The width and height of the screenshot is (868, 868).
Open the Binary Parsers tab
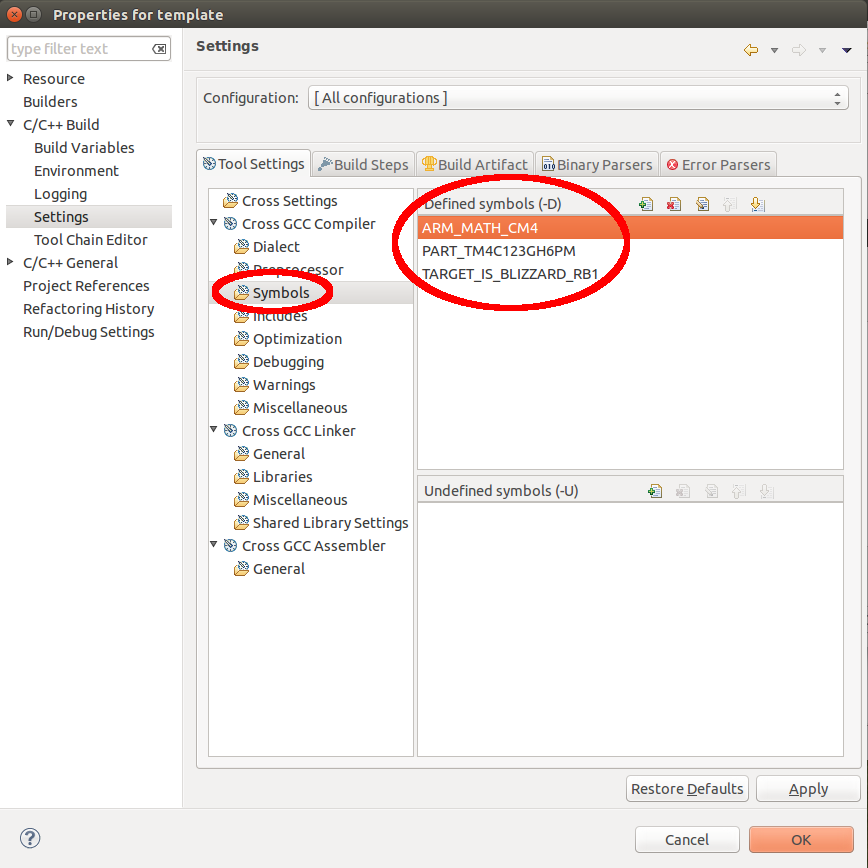pyautogui.click(x=596, y=163)
